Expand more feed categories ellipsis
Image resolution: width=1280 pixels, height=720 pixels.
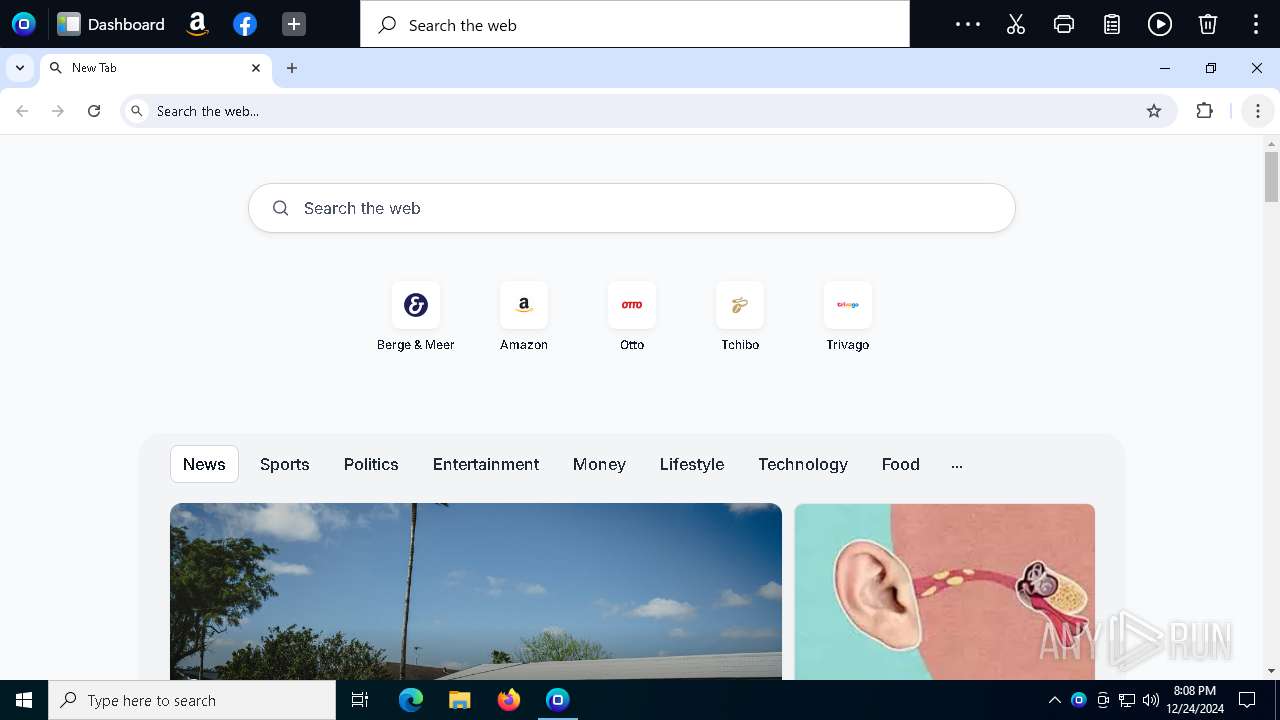[957, 465]
